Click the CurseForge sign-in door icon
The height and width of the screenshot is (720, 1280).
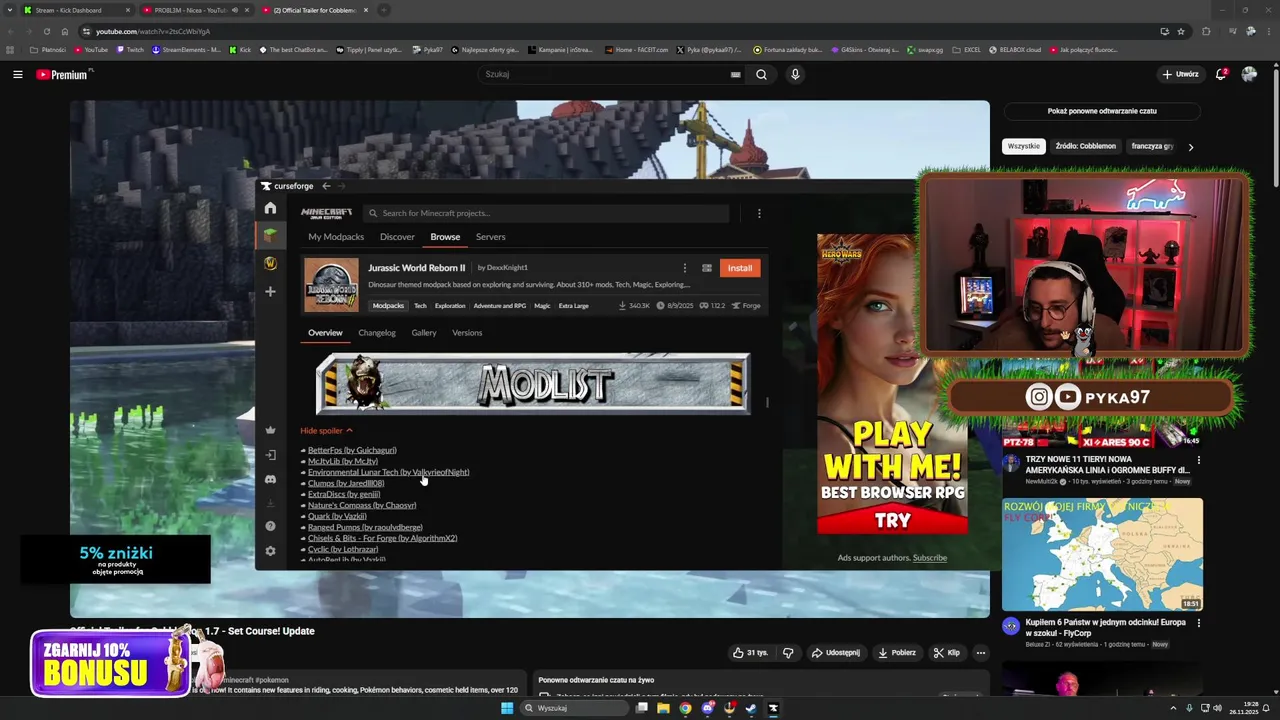pos(270,455)
